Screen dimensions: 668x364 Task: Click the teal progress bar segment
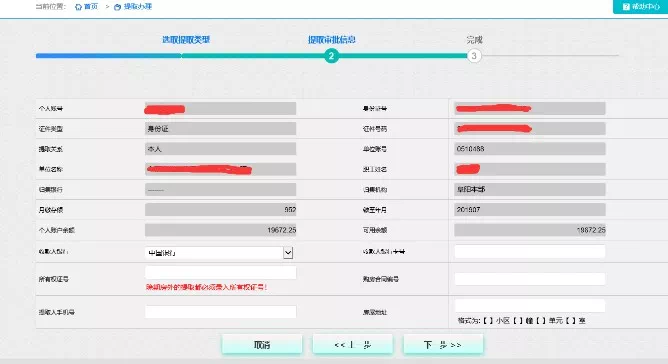click(x=324, y=56)
